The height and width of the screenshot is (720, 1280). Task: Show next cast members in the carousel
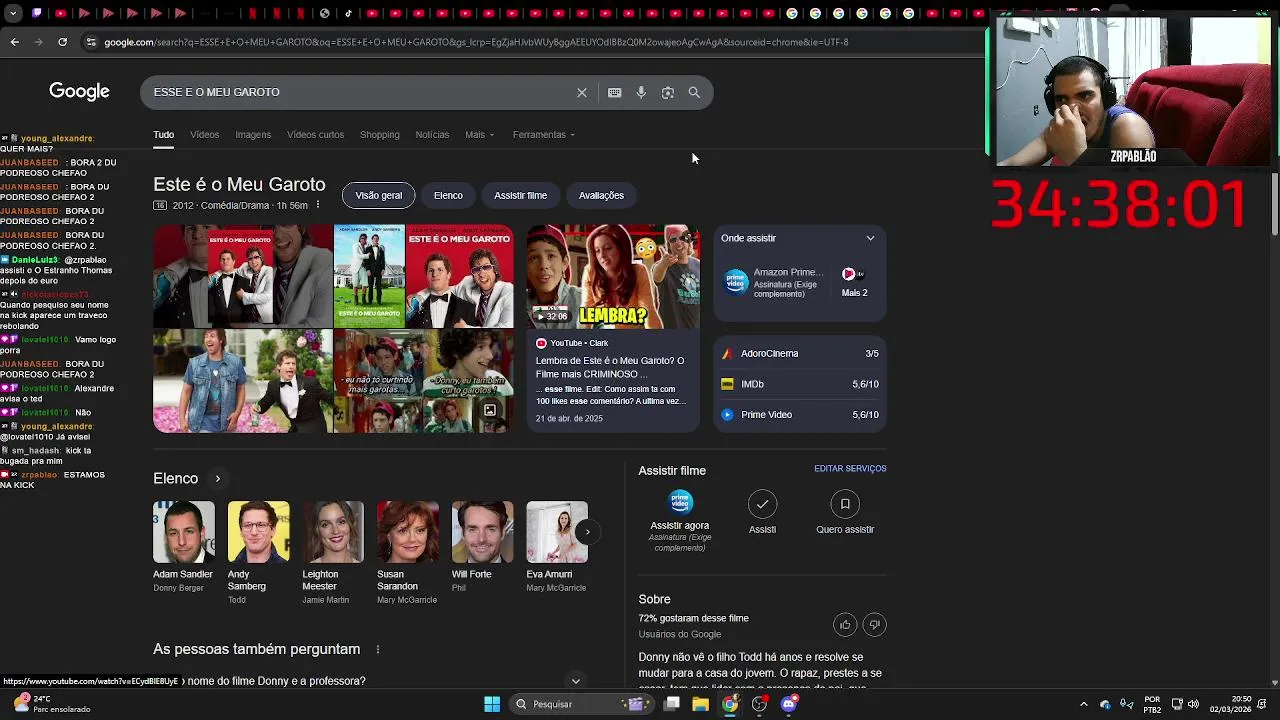click(x=588, y=532)
